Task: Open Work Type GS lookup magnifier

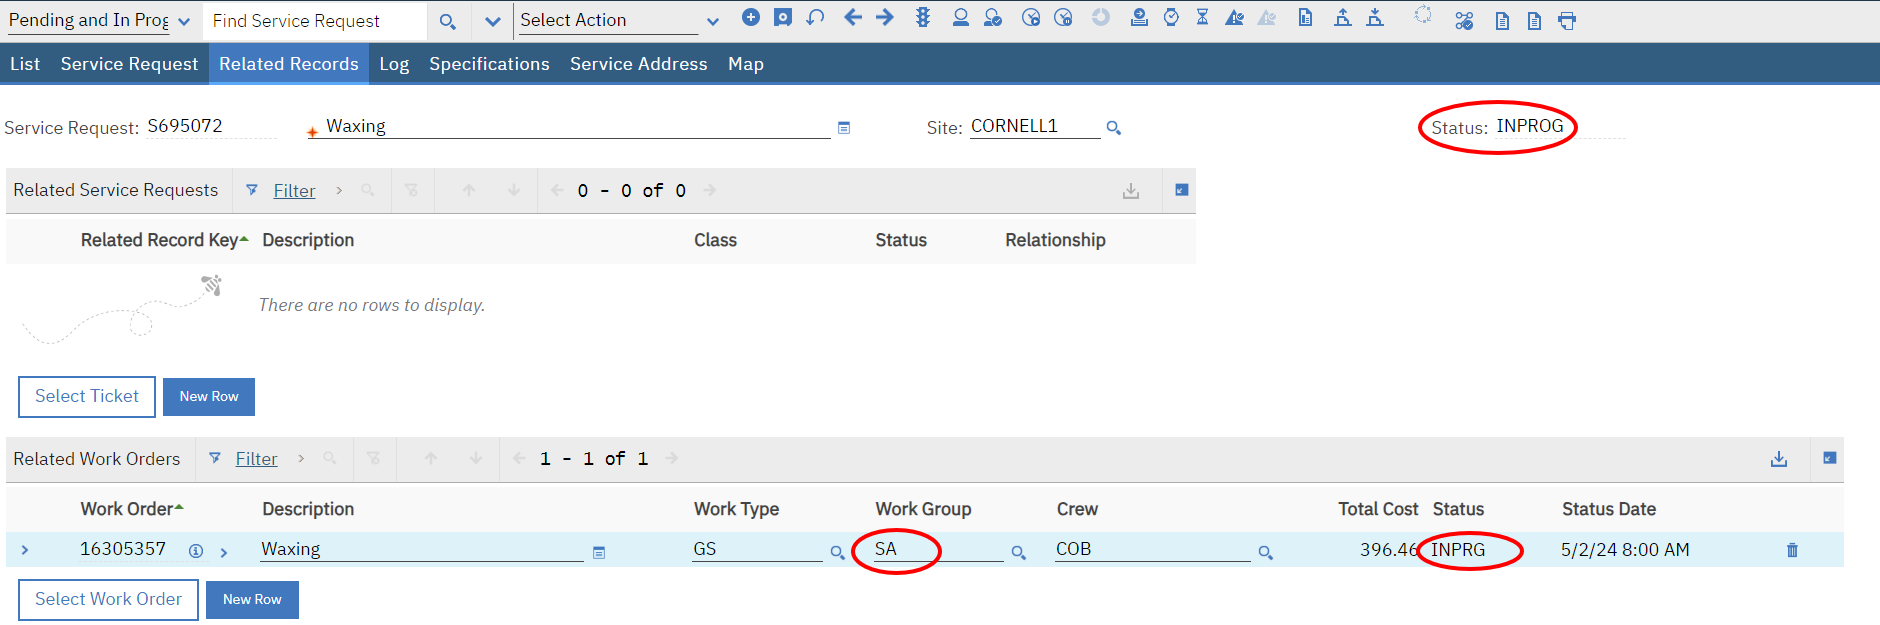Action: tap(837, 552)
